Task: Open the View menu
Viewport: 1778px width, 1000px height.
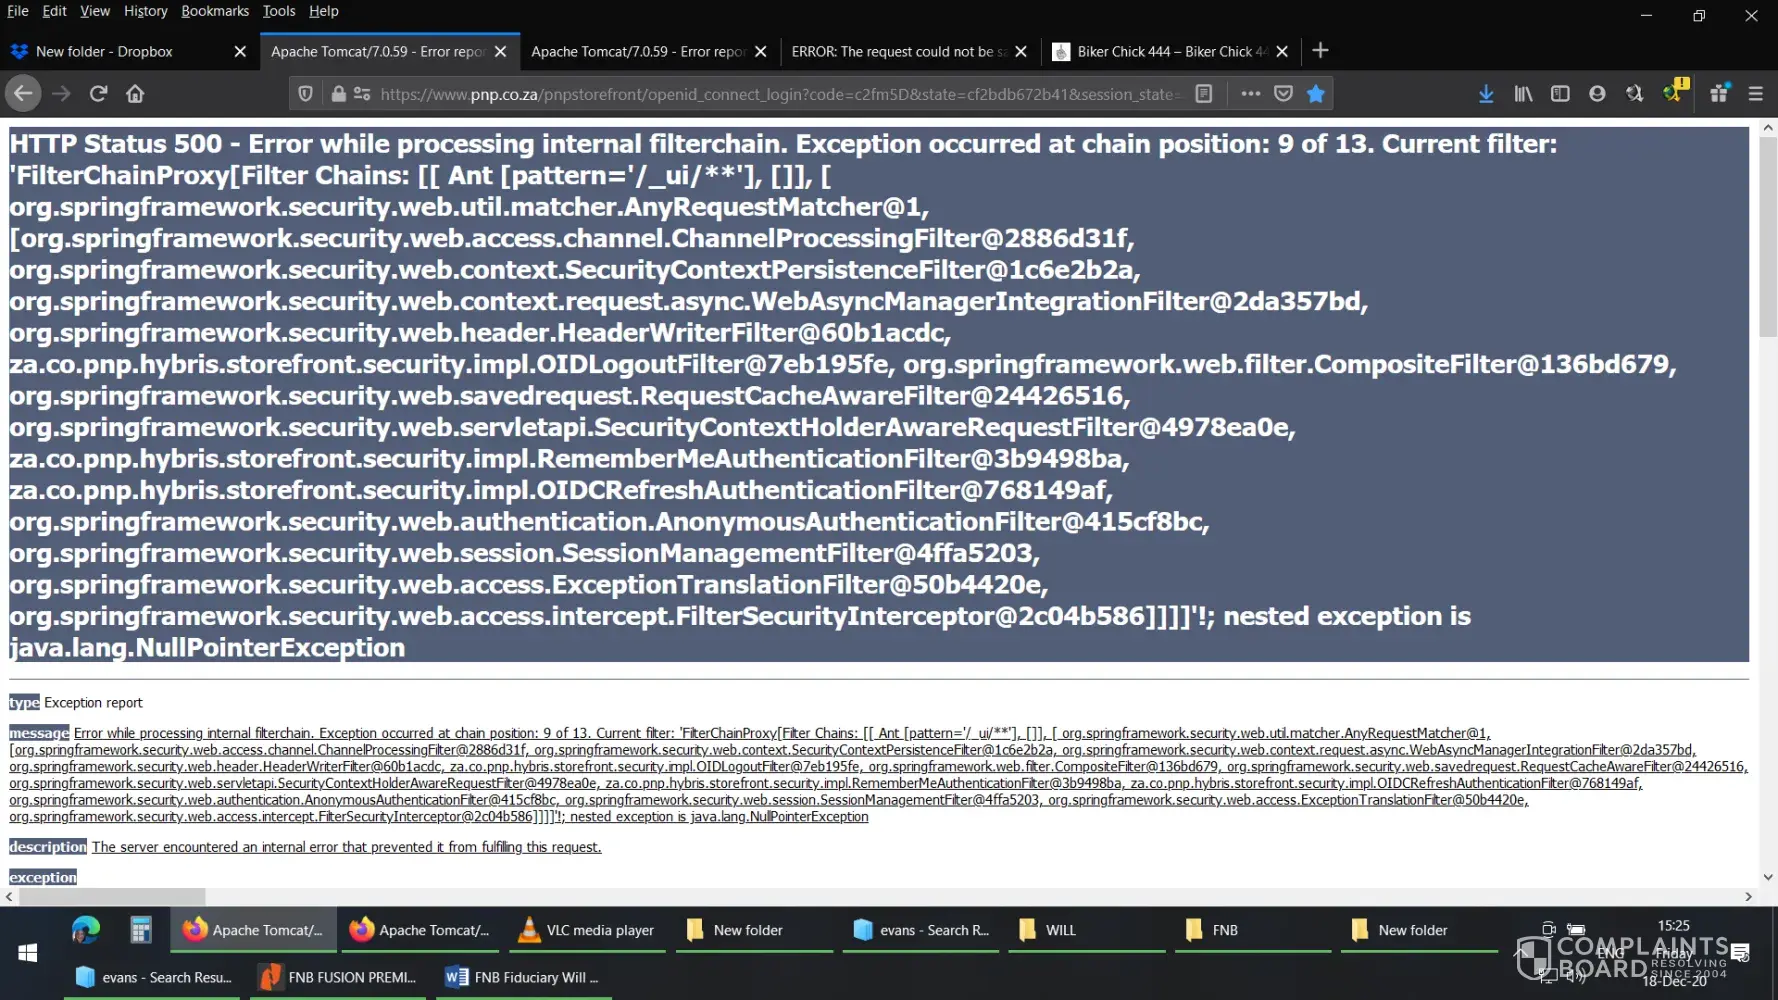Action: (95, 11)
